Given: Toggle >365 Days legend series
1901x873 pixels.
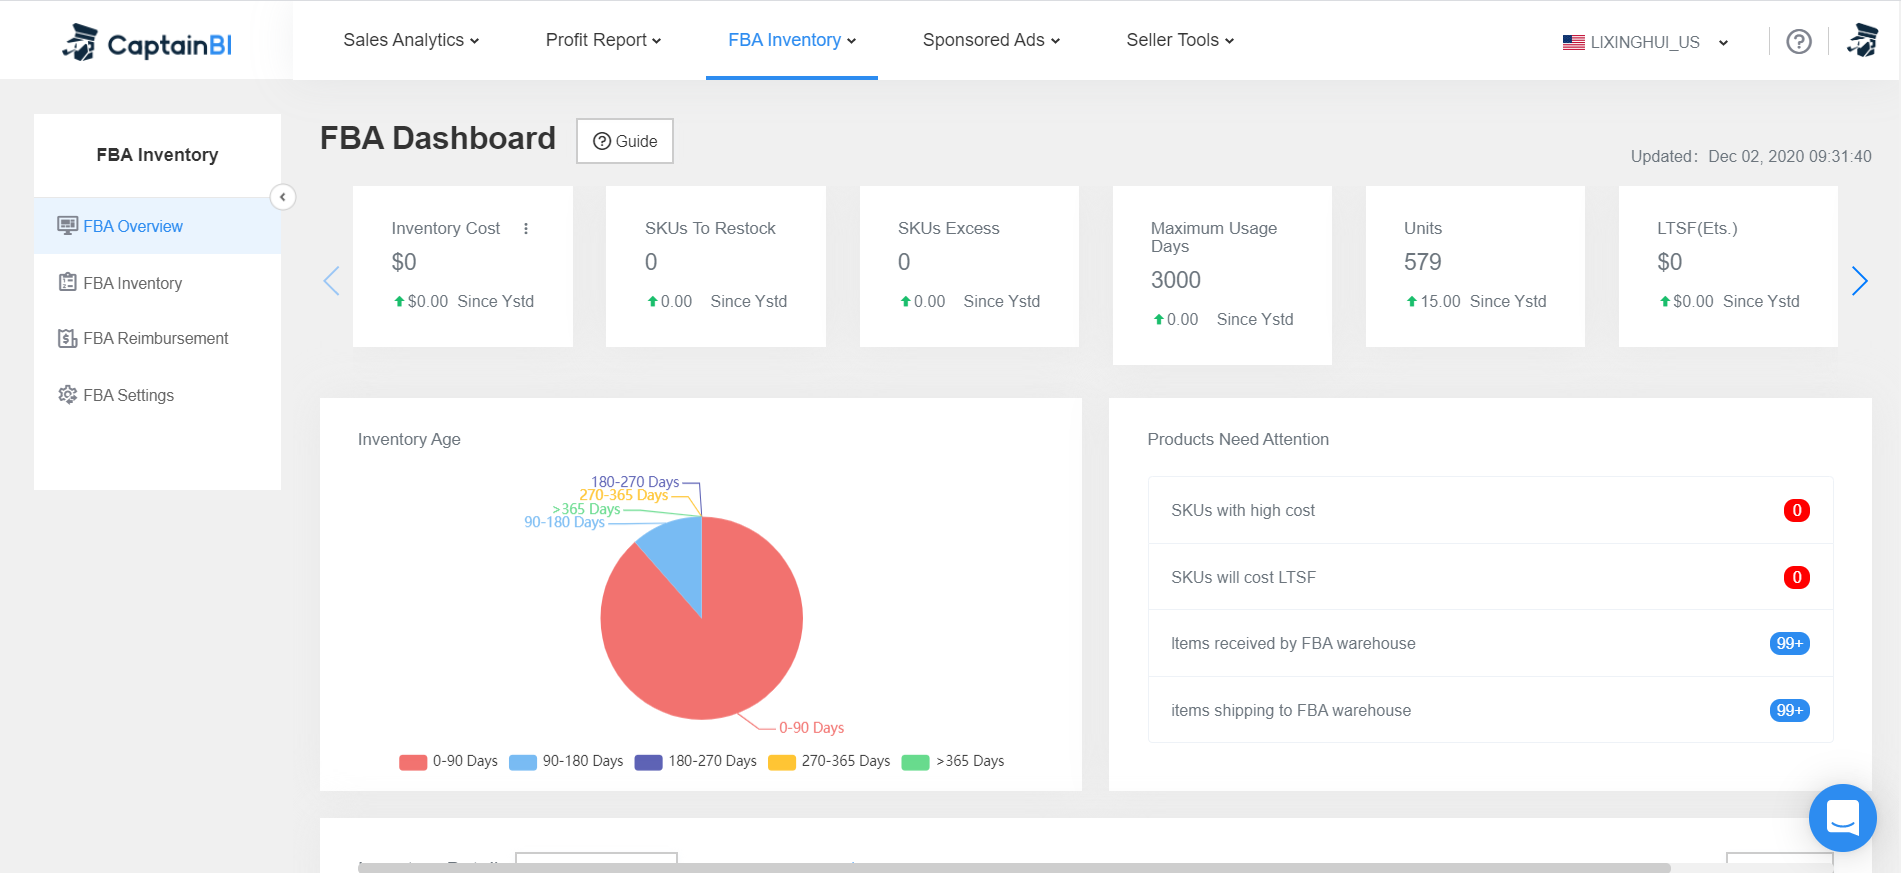Looking at the screenshot, I should coord(953,762).
